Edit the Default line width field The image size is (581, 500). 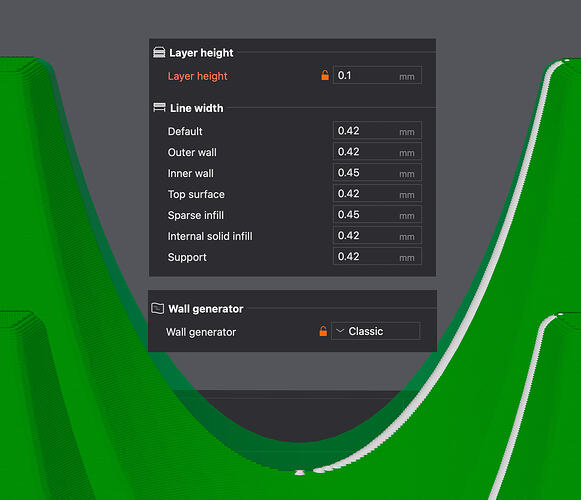377,130
